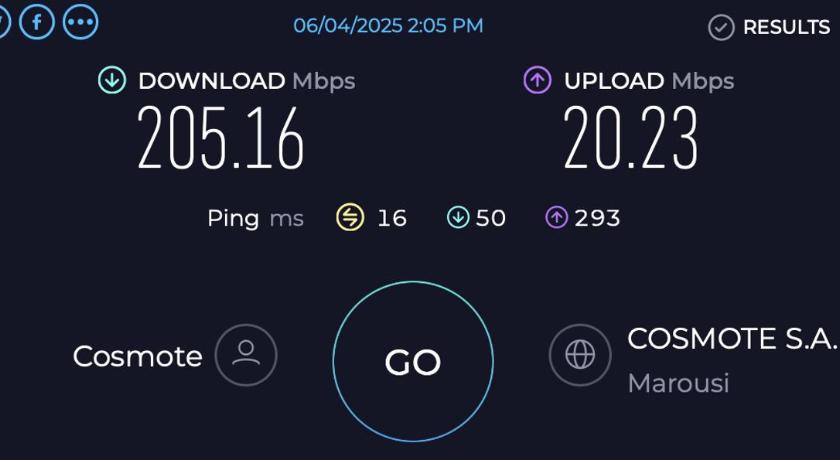Click the RESULTS checkmark icon

721,27
